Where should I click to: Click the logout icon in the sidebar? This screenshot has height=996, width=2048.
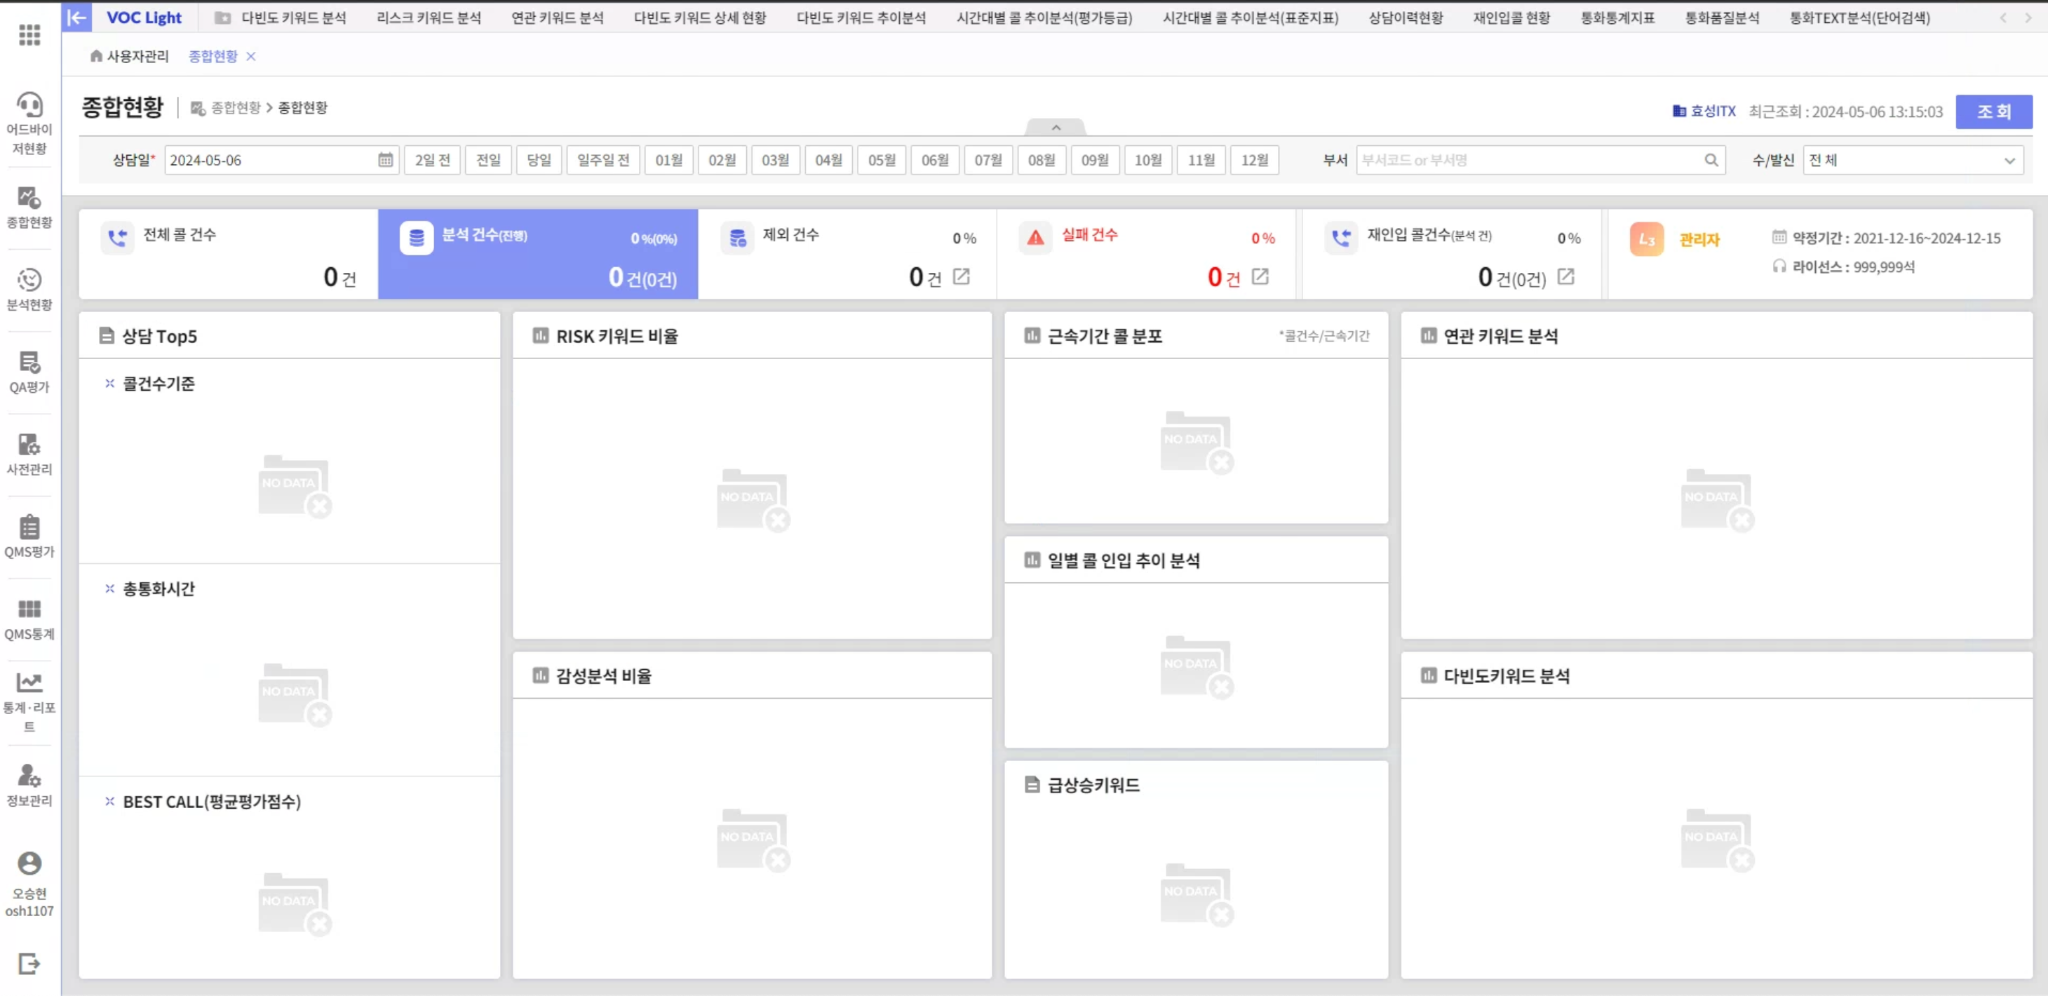point(29,964)
